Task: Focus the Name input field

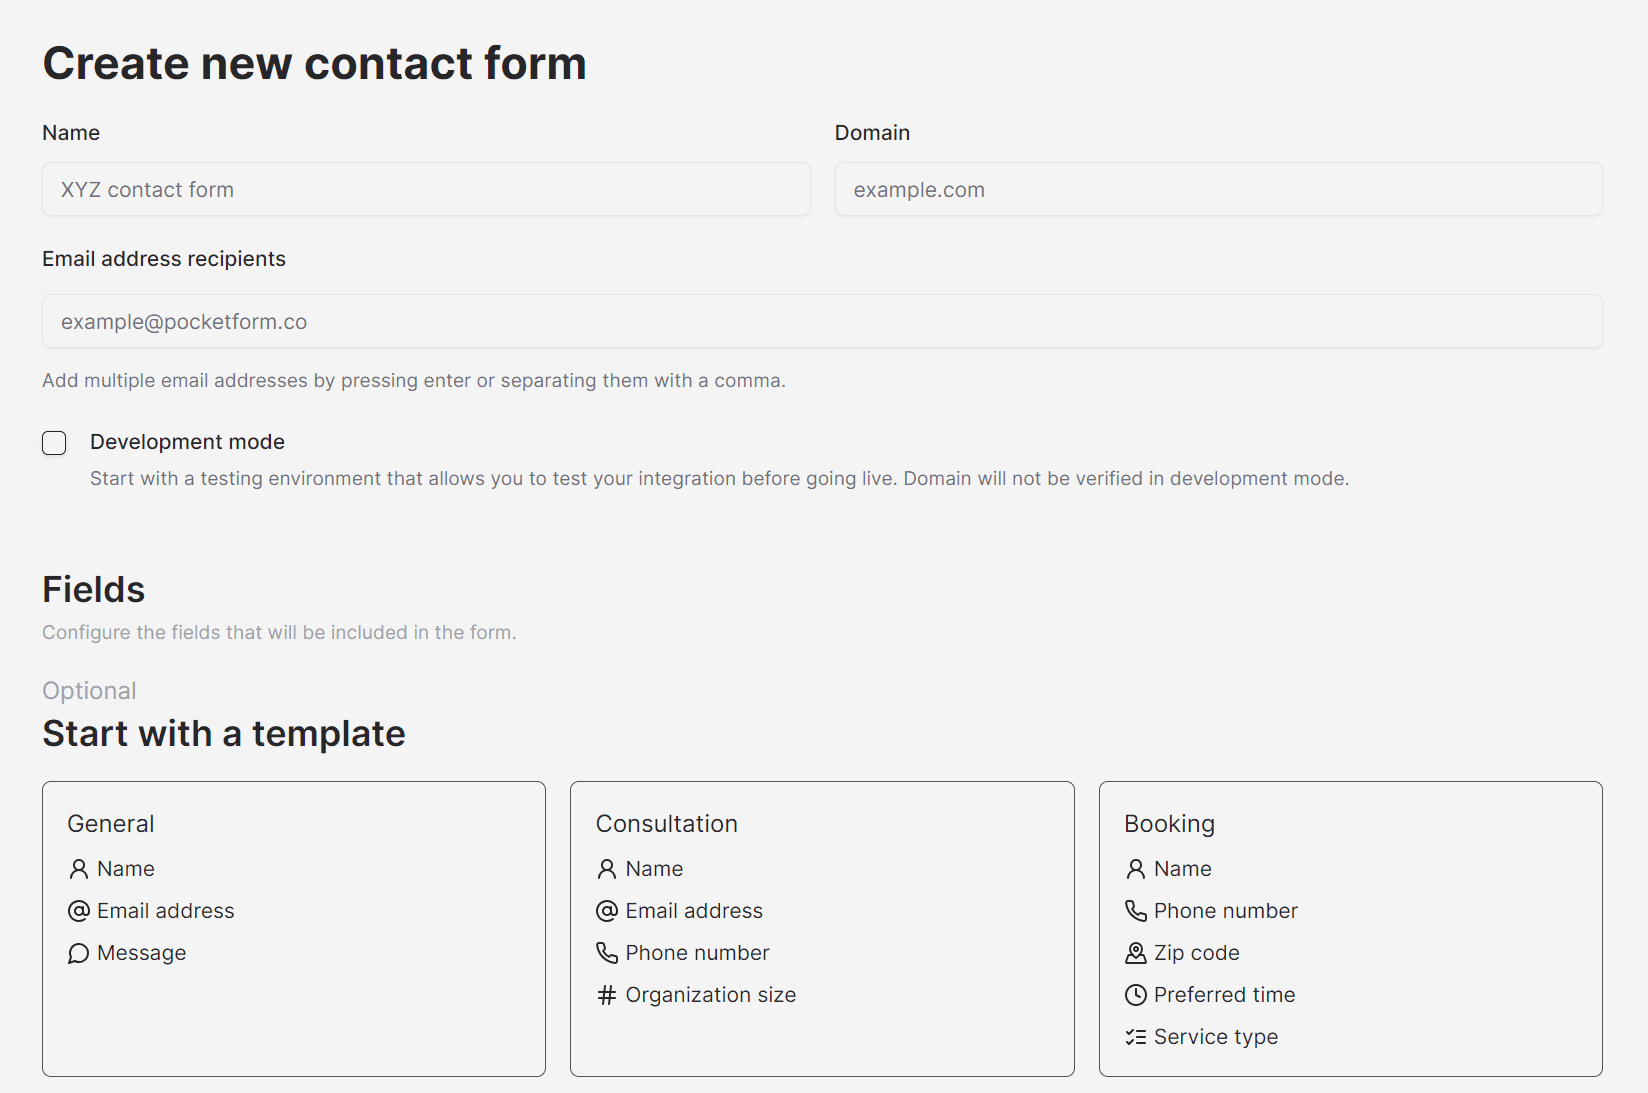Action: point(426,189)
